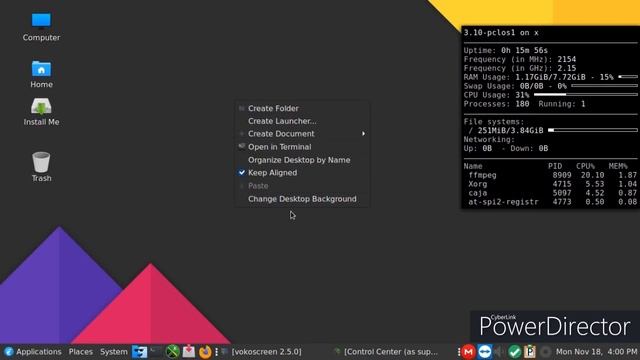
Task: Choose Create Folder from the context menu
Action: point(302,108)
